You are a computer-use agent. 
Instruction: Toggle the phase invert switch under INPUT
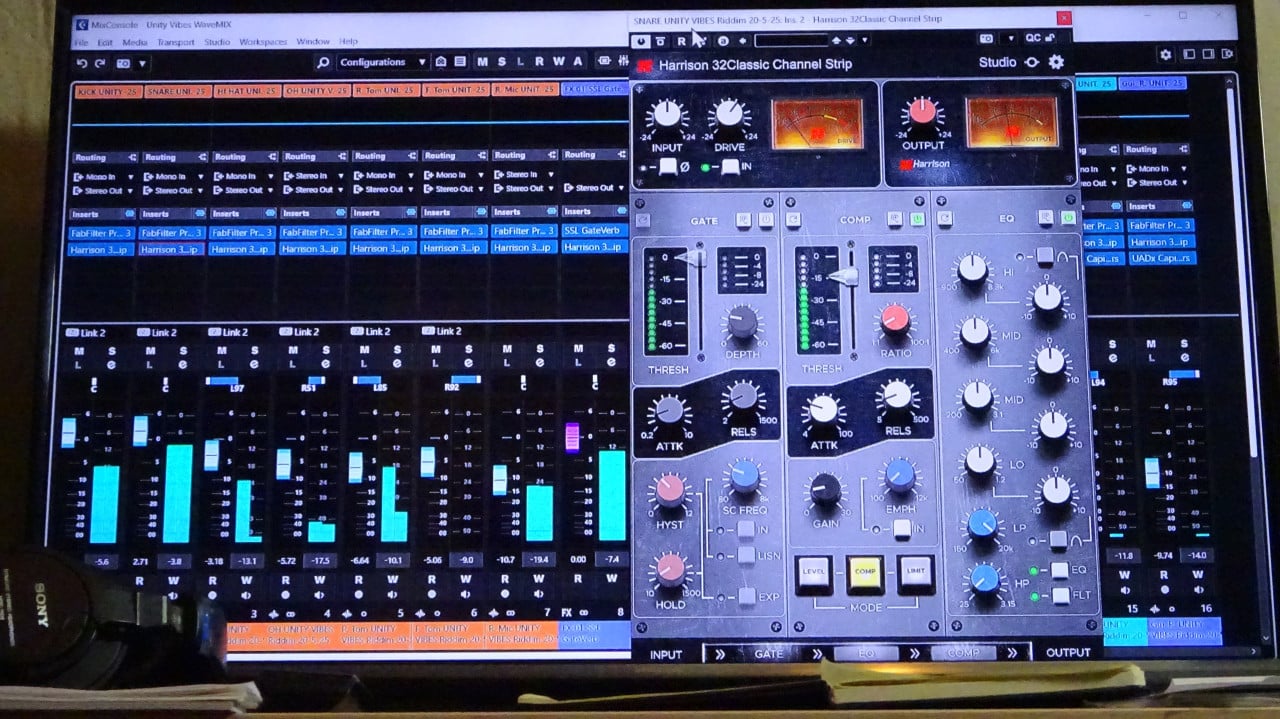(667, 167)
